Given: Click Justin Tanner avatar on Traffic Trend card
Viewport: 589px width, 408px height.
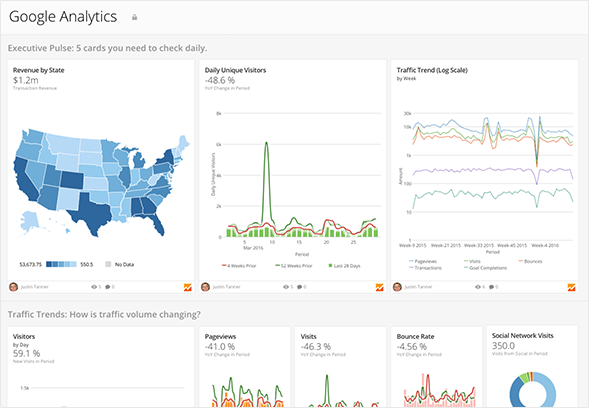Looking at the screenshot, I should 397,287.
